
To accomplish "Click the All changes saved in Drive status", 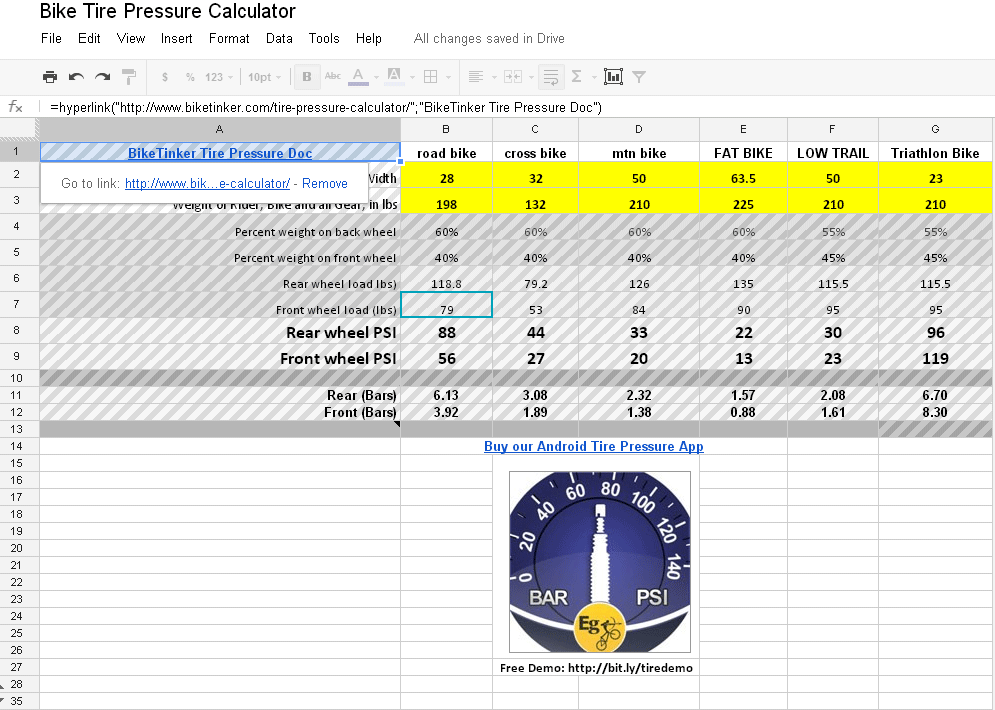I will pos(489,39).
